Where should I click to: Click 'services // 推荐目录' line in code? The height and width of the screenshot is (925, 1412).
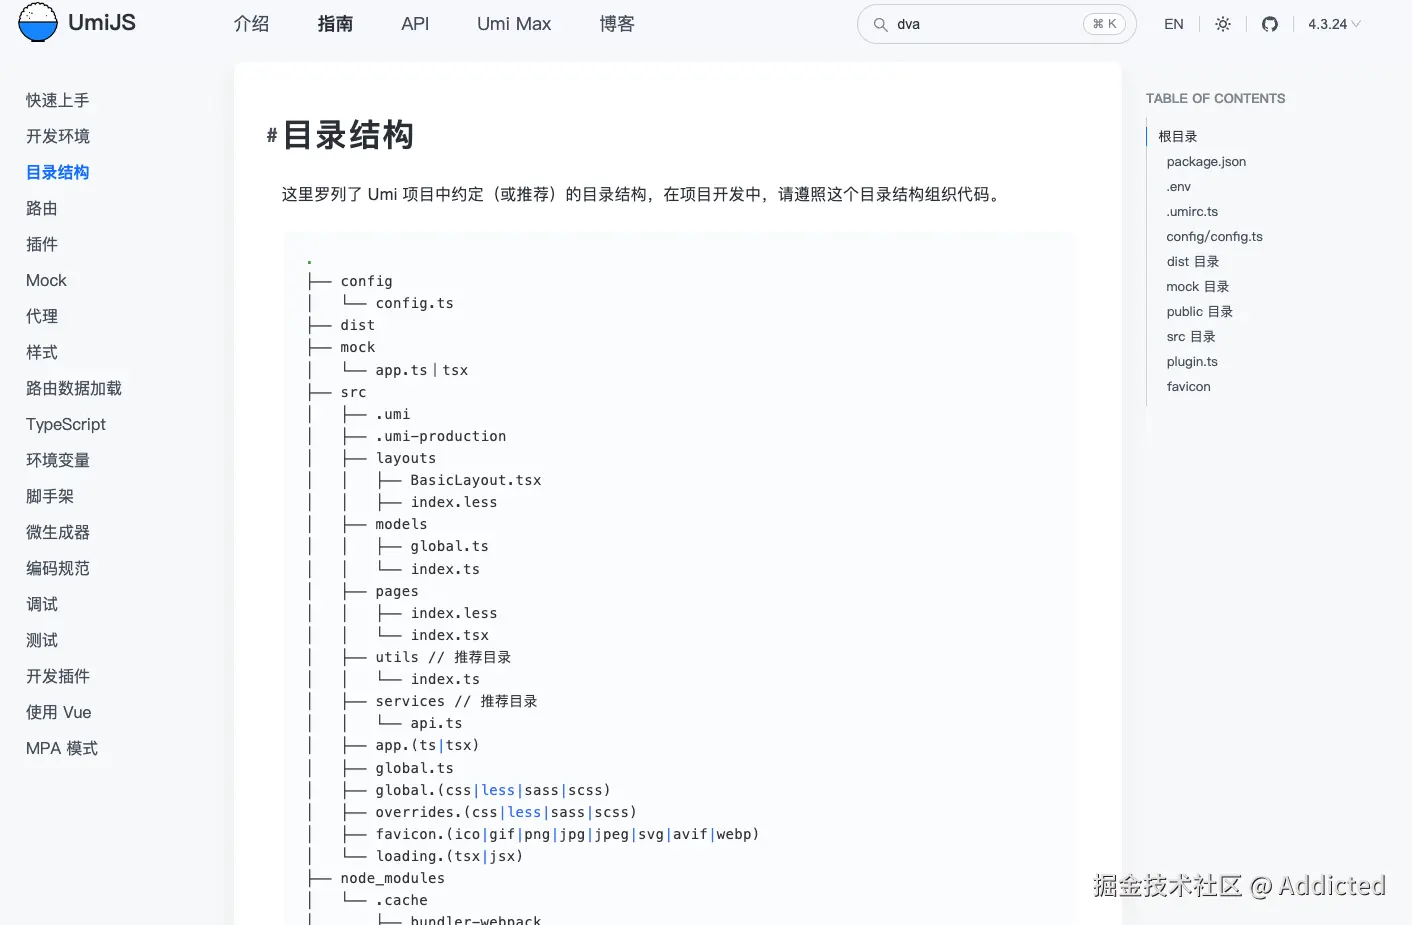click(x=456, y=701)
